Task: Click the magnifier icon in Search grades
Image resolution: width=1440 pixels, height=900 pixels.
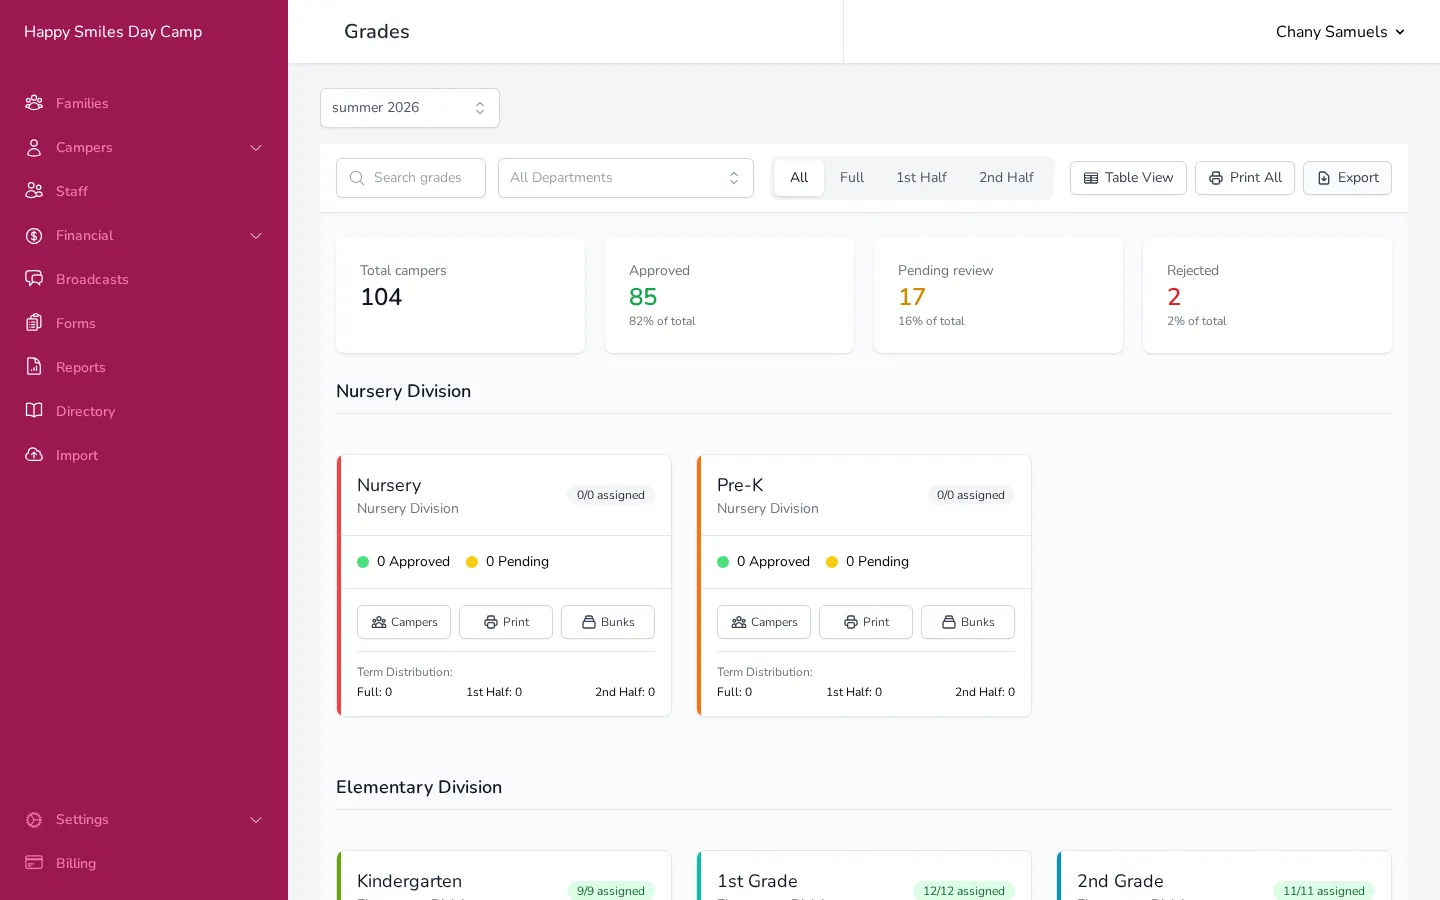Action: 357,178
